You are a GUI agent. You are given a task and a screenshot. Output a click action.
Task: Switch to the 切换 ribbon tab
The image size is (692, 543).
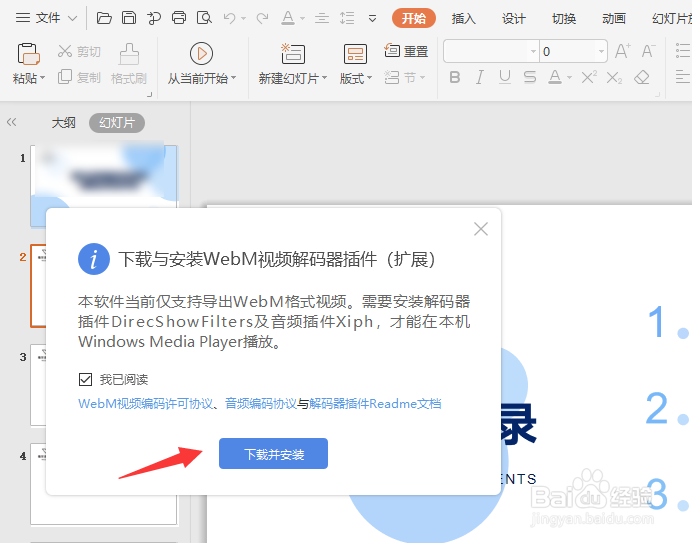coord(564,19)
